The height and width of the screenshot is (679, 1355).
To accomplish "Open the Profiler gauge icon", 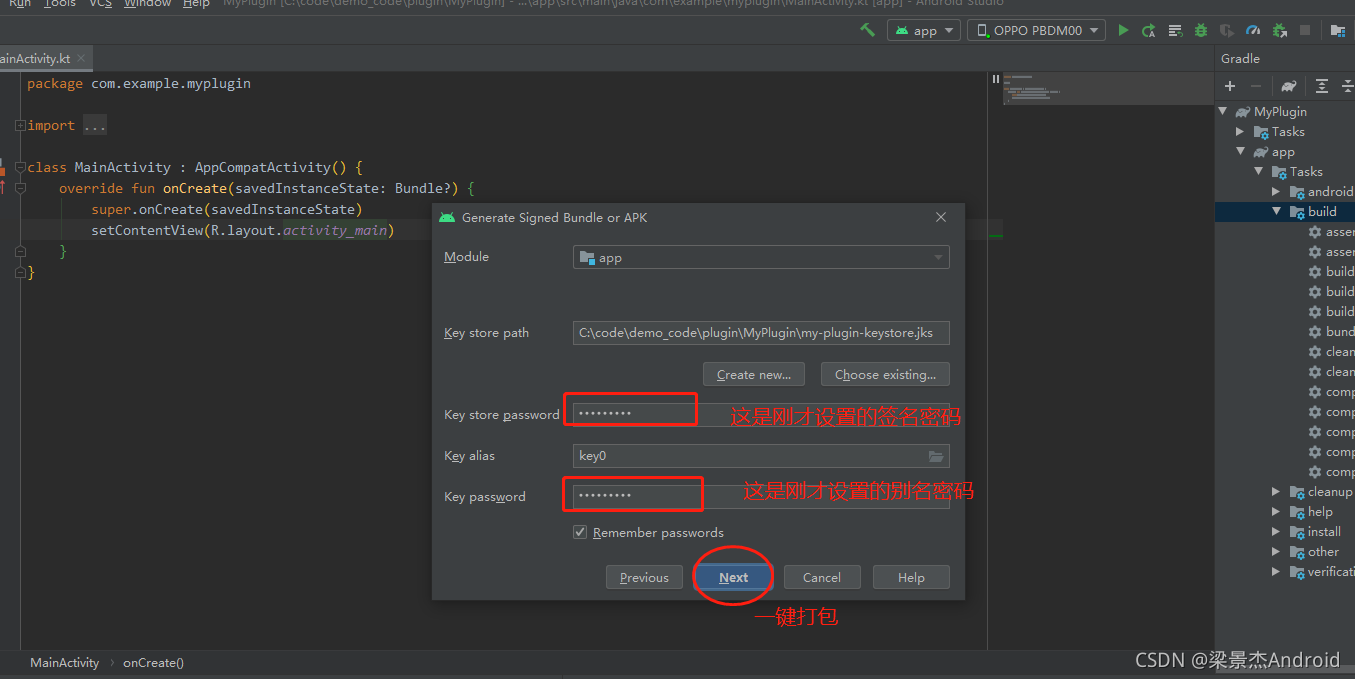I will pos(1253,30).
